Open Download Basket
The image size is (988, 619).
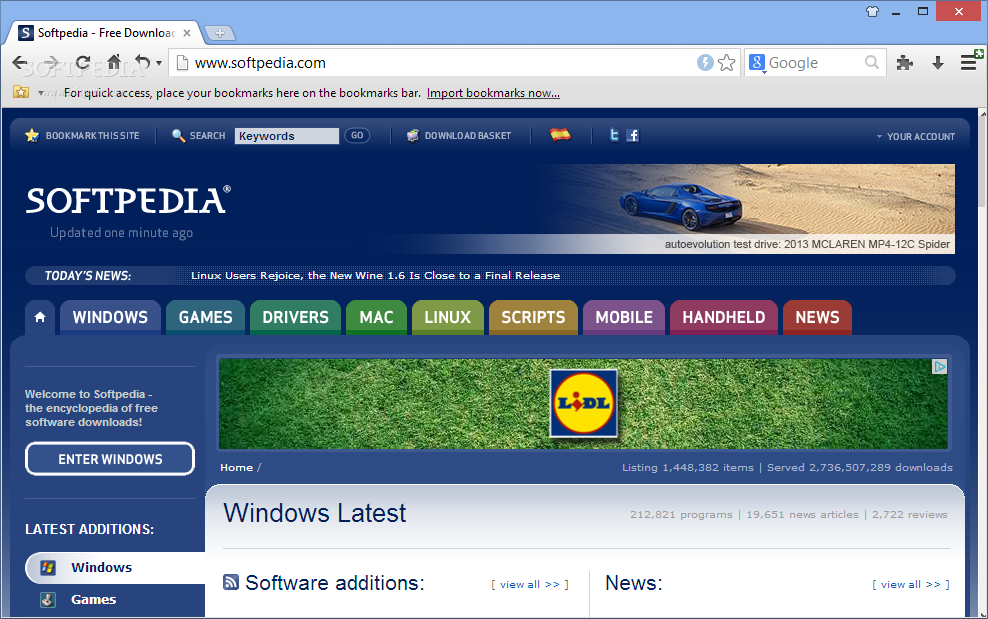click(459, 136)
